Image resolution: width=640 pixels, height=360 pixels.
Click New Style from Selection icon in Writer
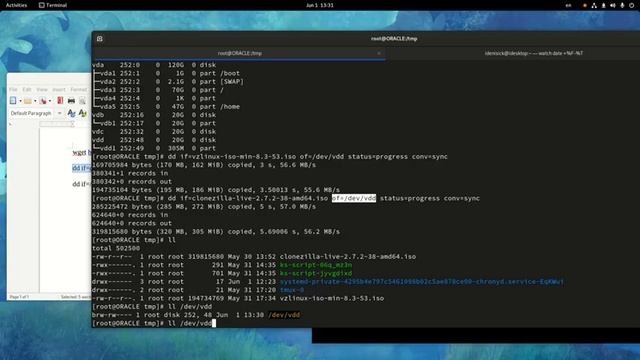83,113
